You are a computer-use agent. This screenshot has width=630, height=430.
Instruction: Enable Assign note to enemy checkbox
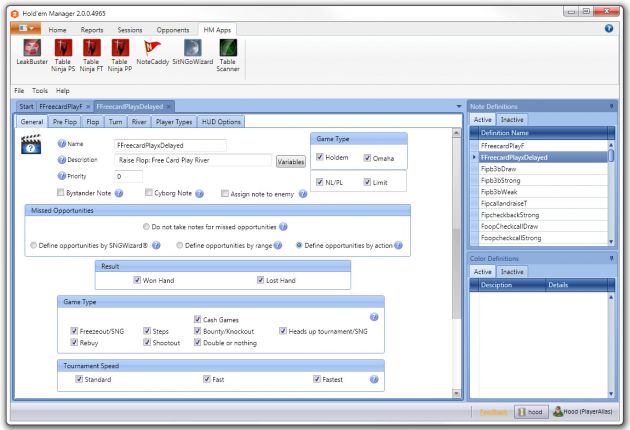(x=225, y=194)
